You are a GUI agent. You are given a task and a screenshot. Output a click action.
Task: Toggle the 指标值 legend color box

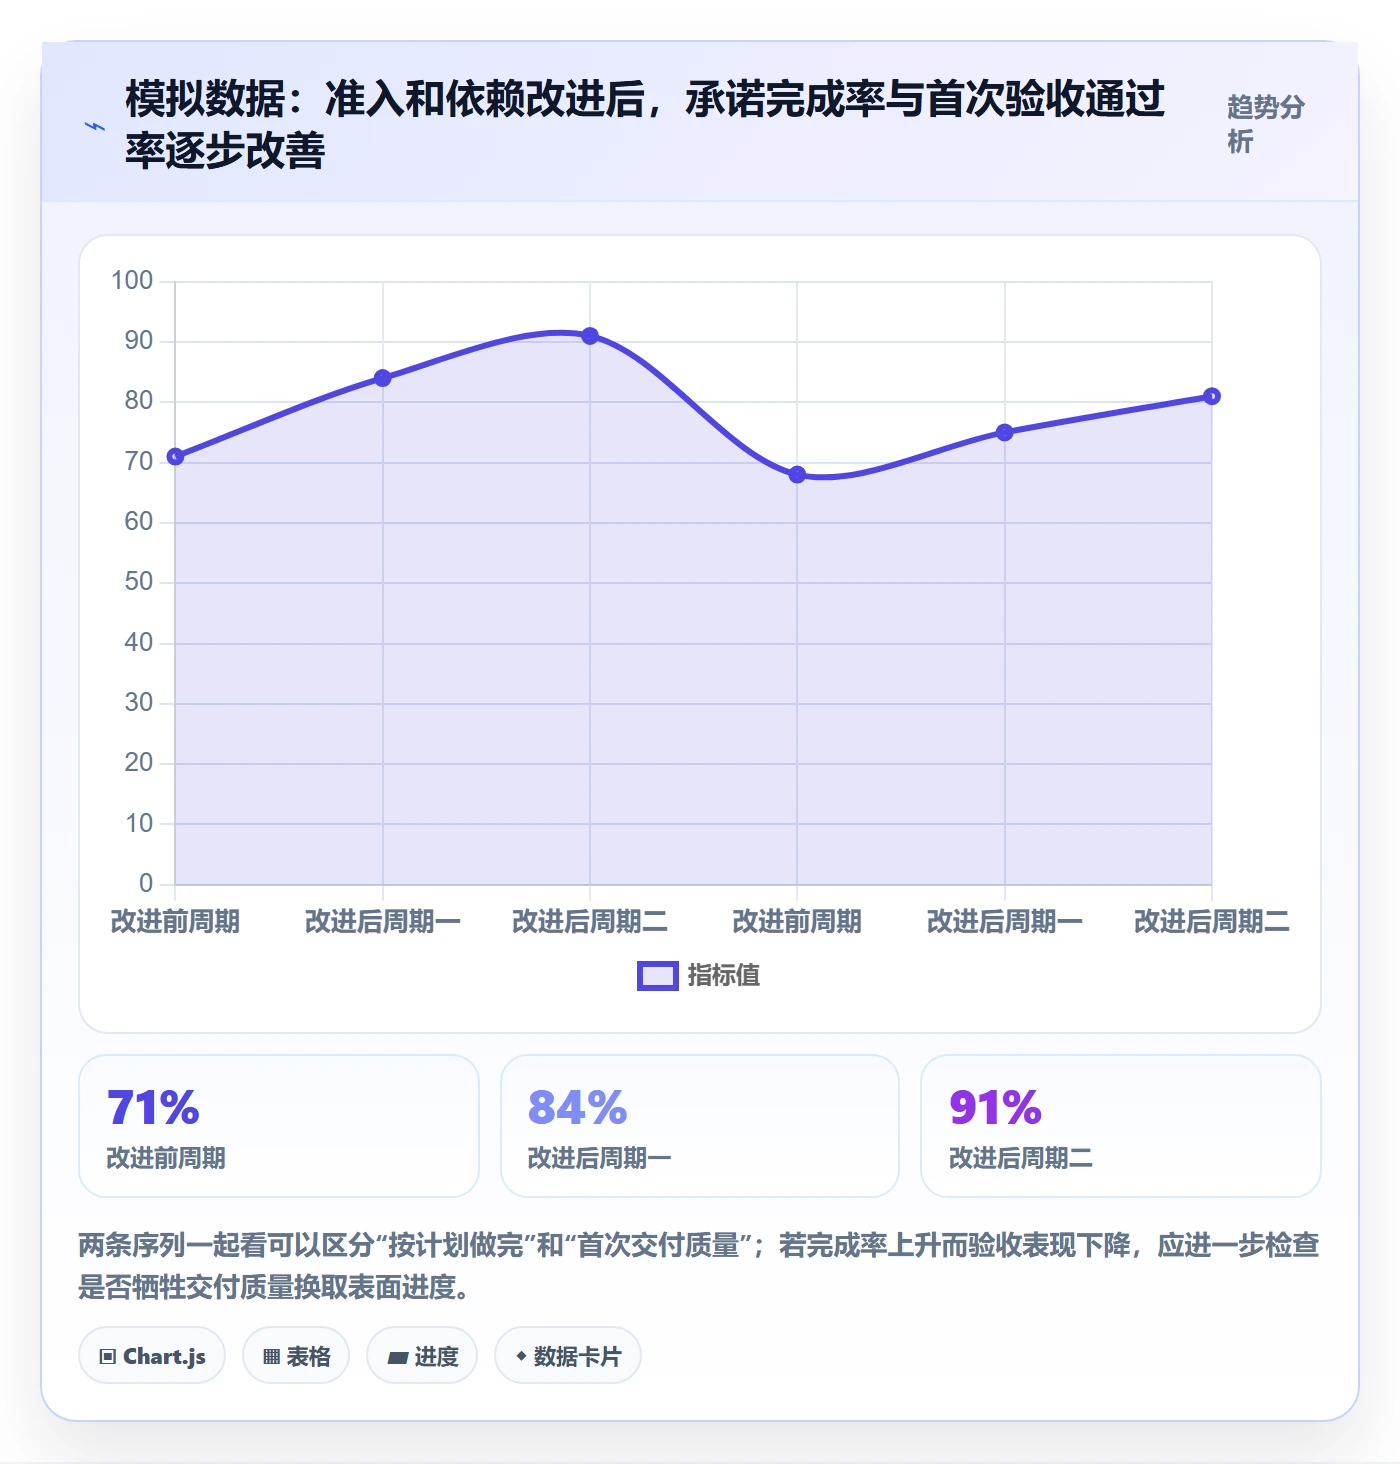658,976
